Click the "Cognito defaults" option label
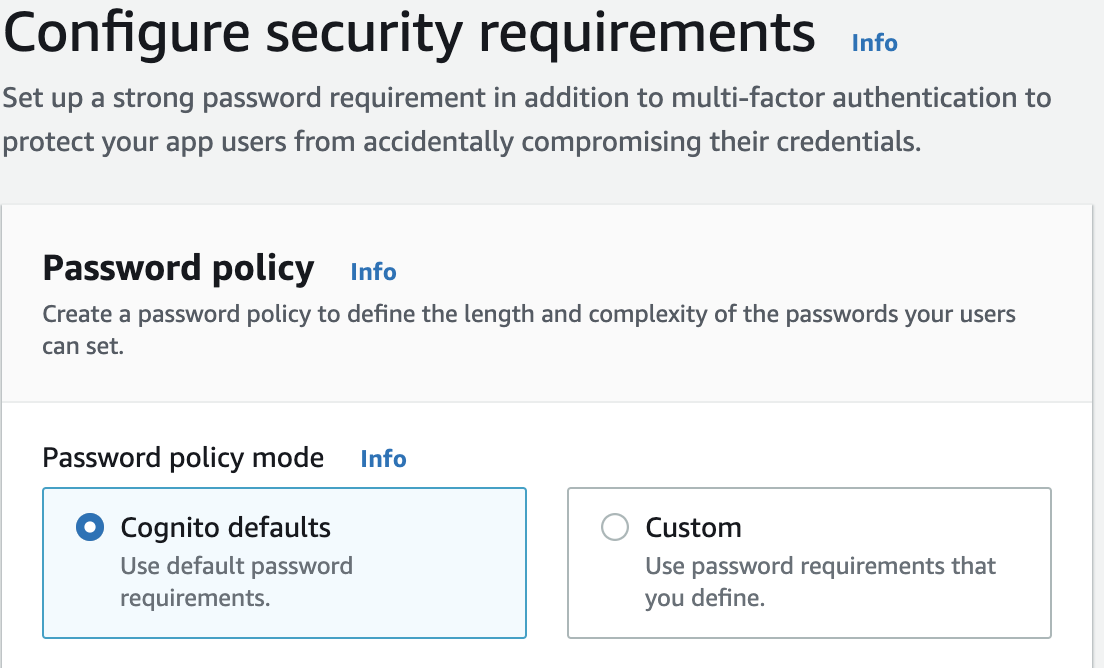Image resolution: width=1104 pixels, height=668 pixels. point(225,527)
